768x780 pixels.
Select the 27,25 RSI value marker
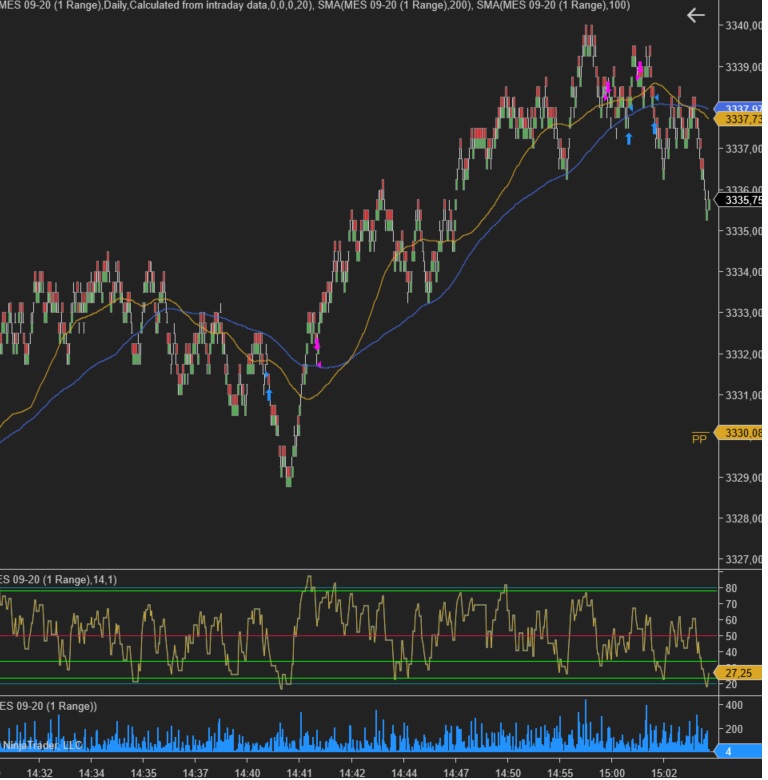[738, 673]
